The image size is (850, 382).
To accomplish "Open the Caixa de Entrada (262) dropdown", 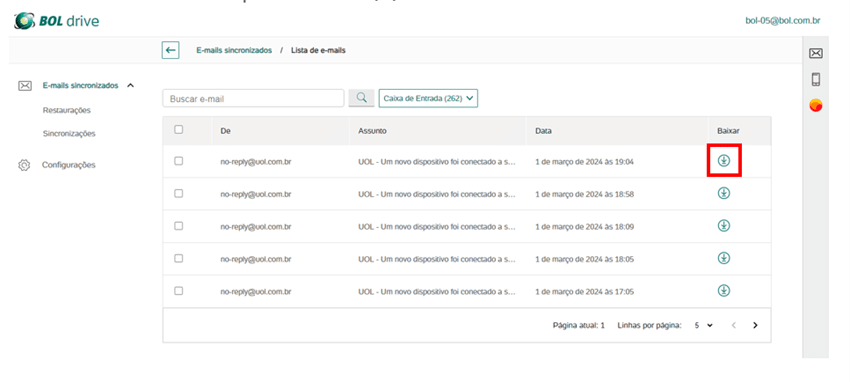I will (428, 99).
